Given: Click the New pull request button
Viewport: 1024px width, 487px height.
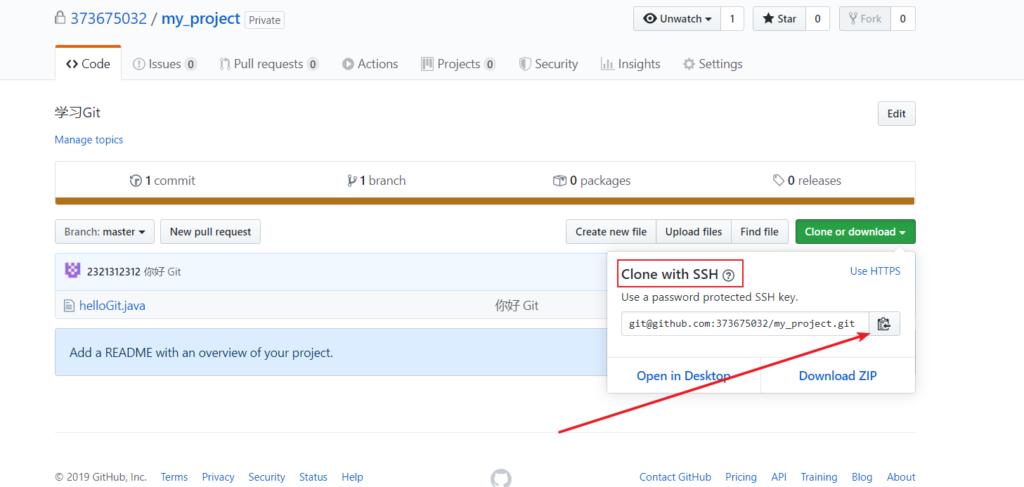Looking at the screenshot, I should pos(210,232).
